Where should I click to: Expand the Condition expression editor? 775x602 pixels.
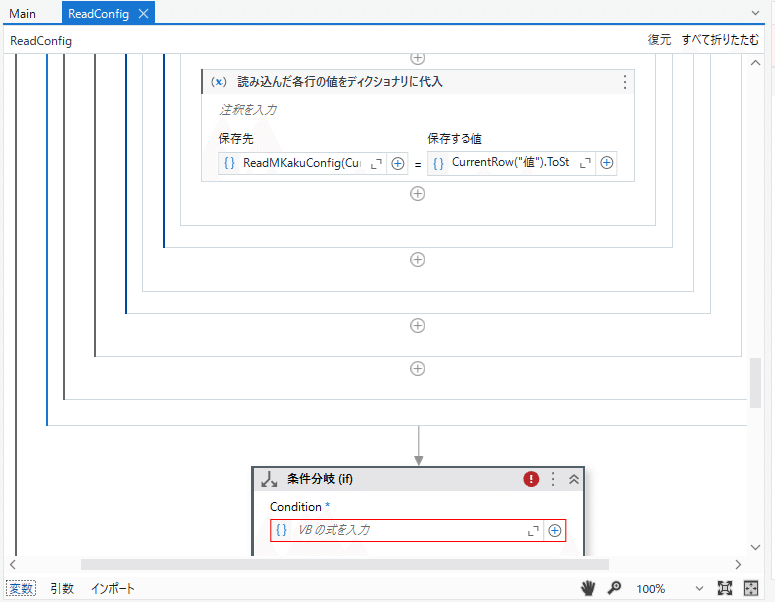click(533, 531)
